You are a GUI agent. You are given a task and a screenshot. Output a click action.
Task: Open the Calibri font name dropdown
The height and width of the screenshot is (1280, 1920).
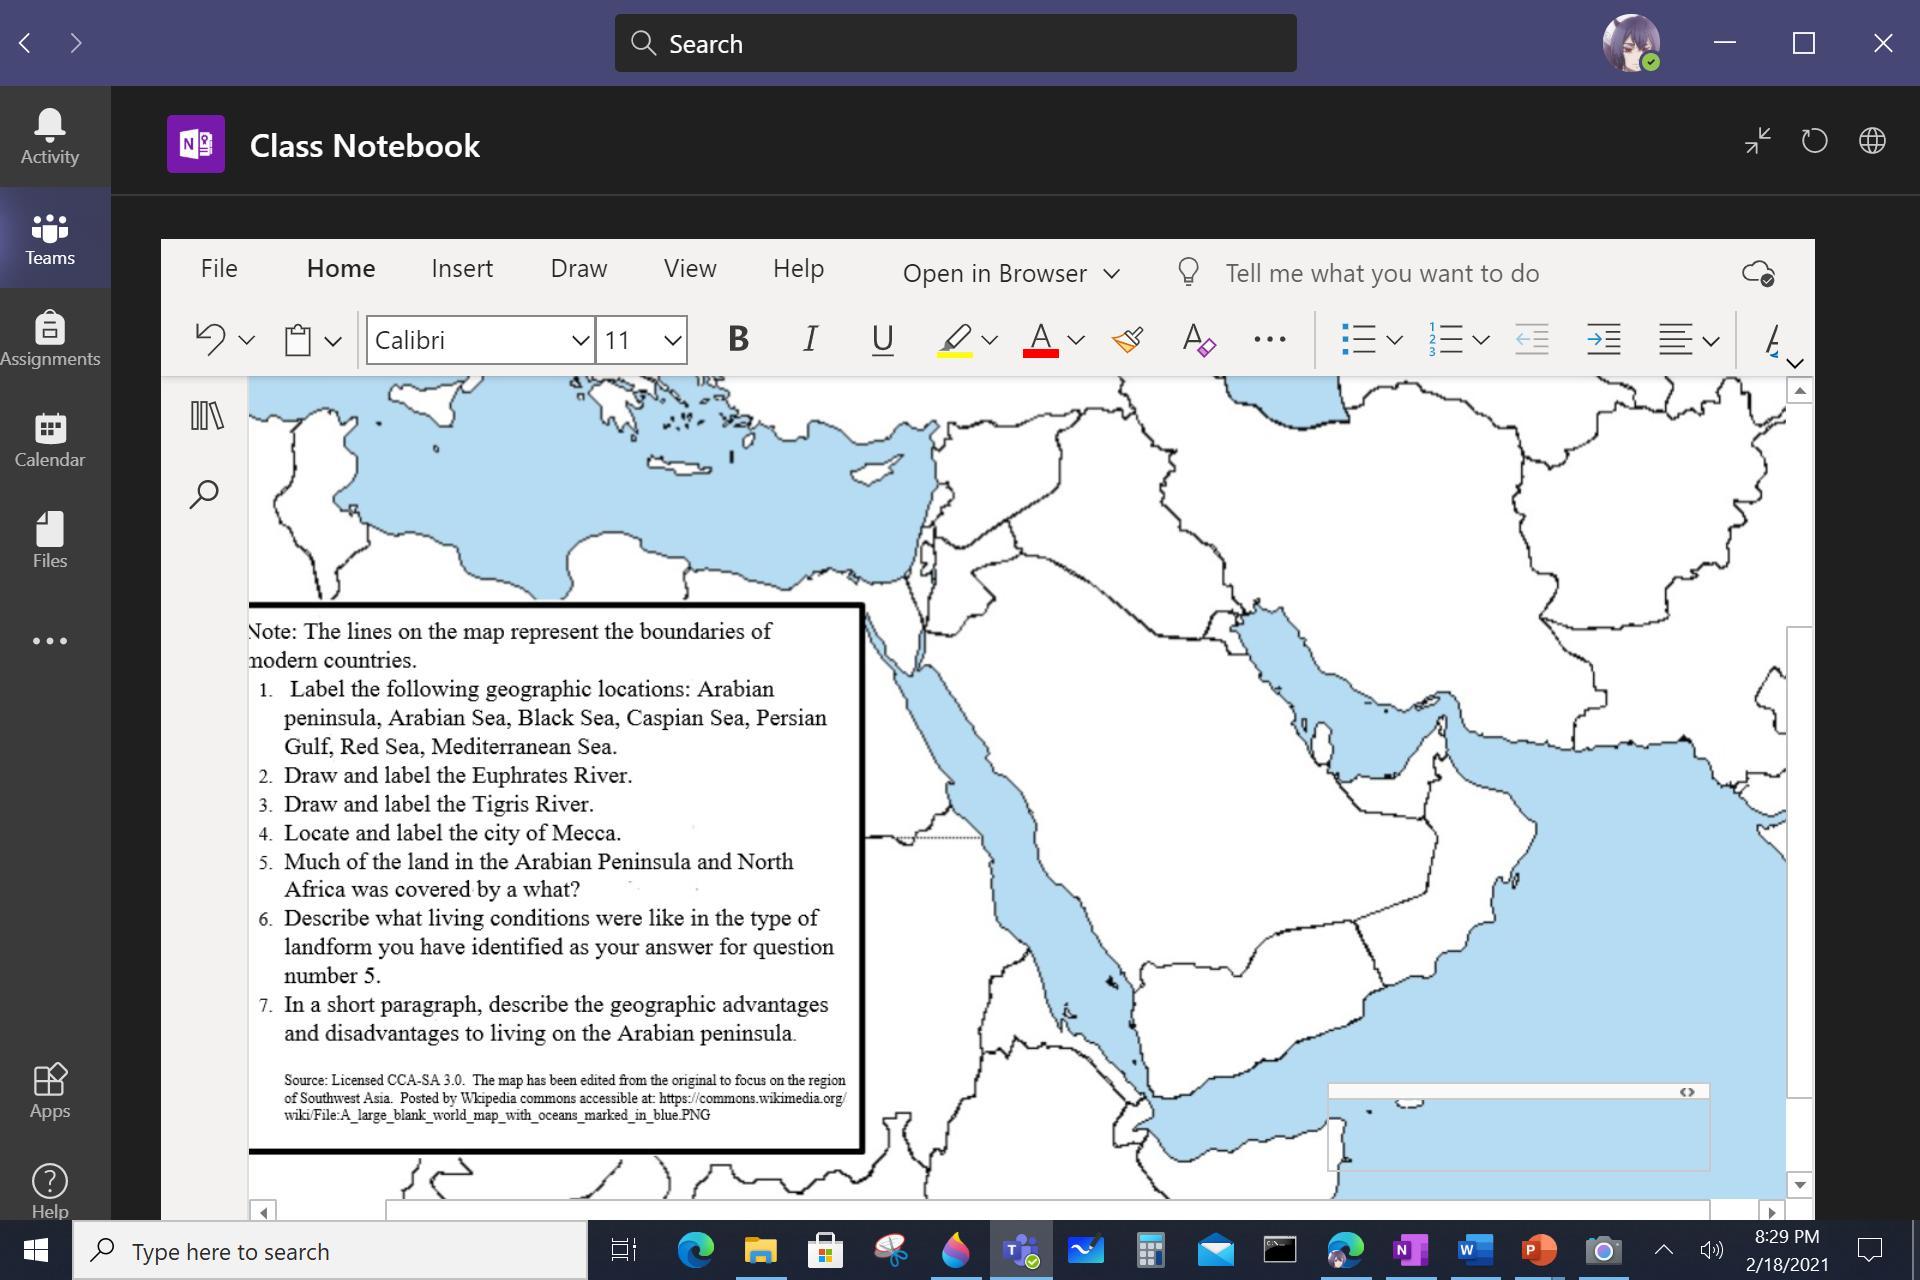point(580,340)
